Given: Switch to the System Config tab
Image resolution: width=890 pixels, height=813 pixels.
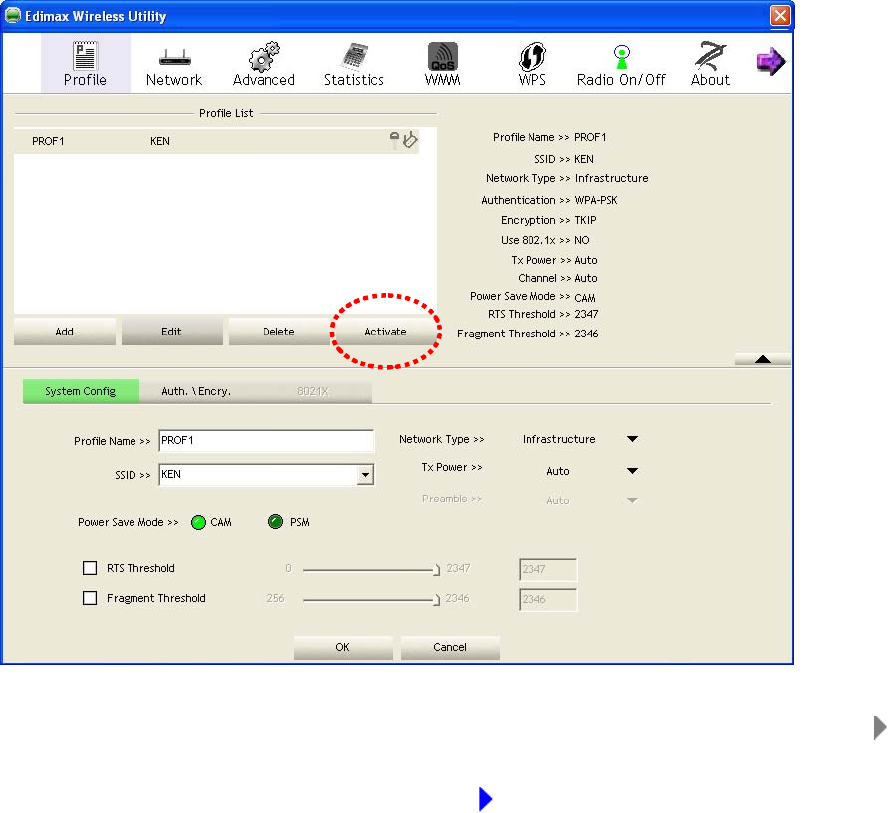Looking at the screenshot, I should pos(81,391).
